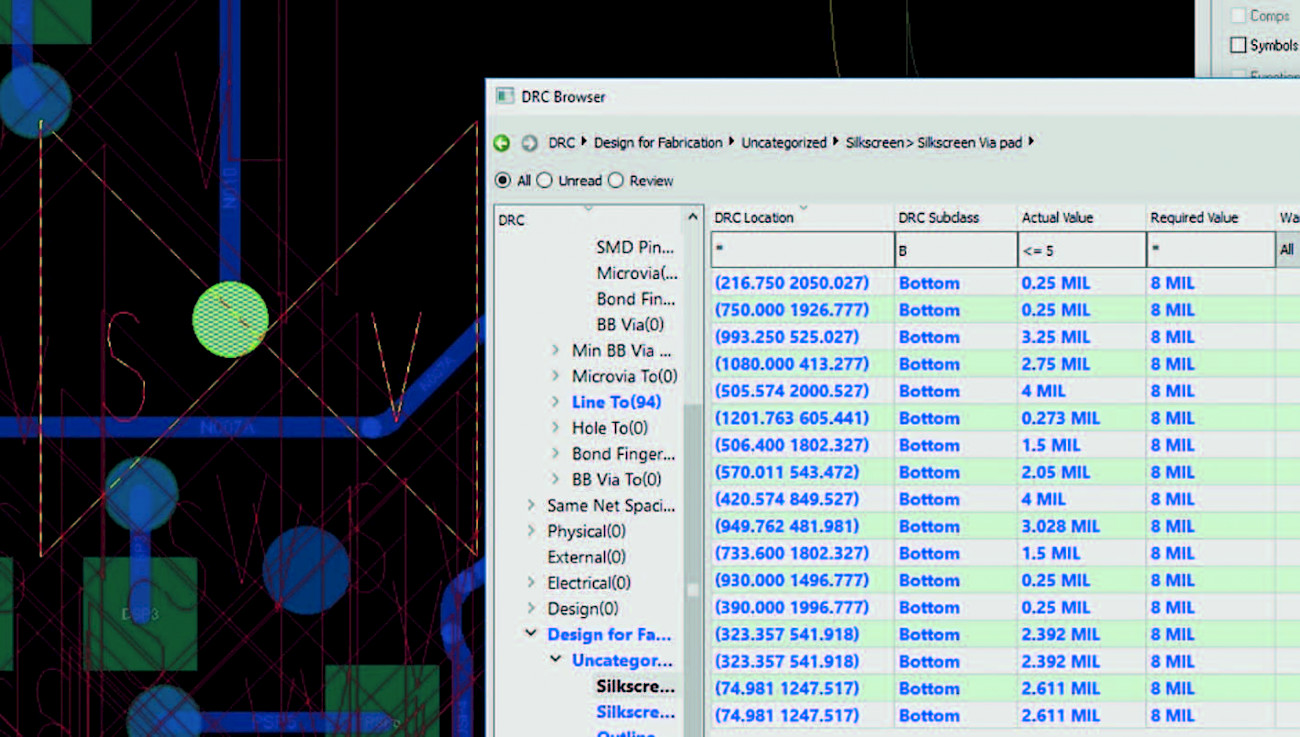
Task: Click the green back arrow in DRC Browser
Action: click(502, 143)
